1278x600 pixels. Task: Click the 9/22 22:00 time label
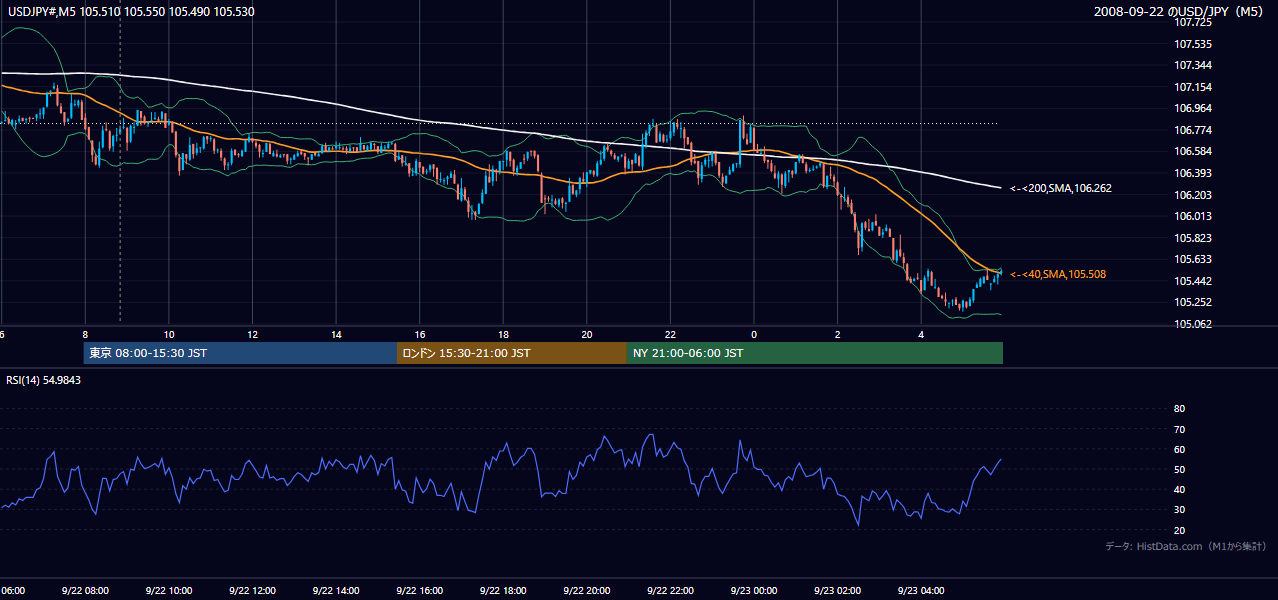pos(669,590)
